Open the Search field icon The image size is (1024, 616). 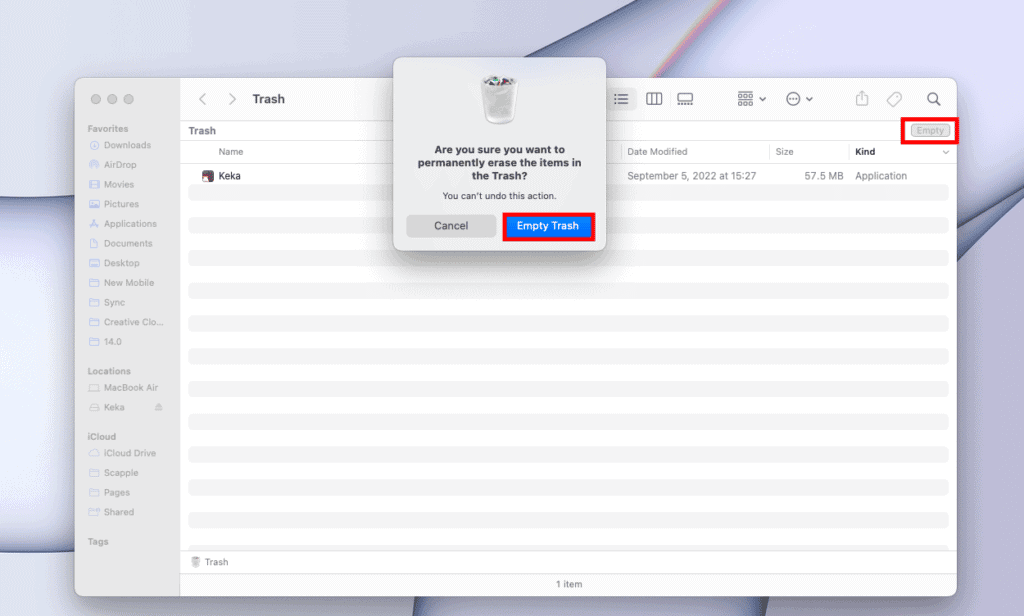point(933,99)
